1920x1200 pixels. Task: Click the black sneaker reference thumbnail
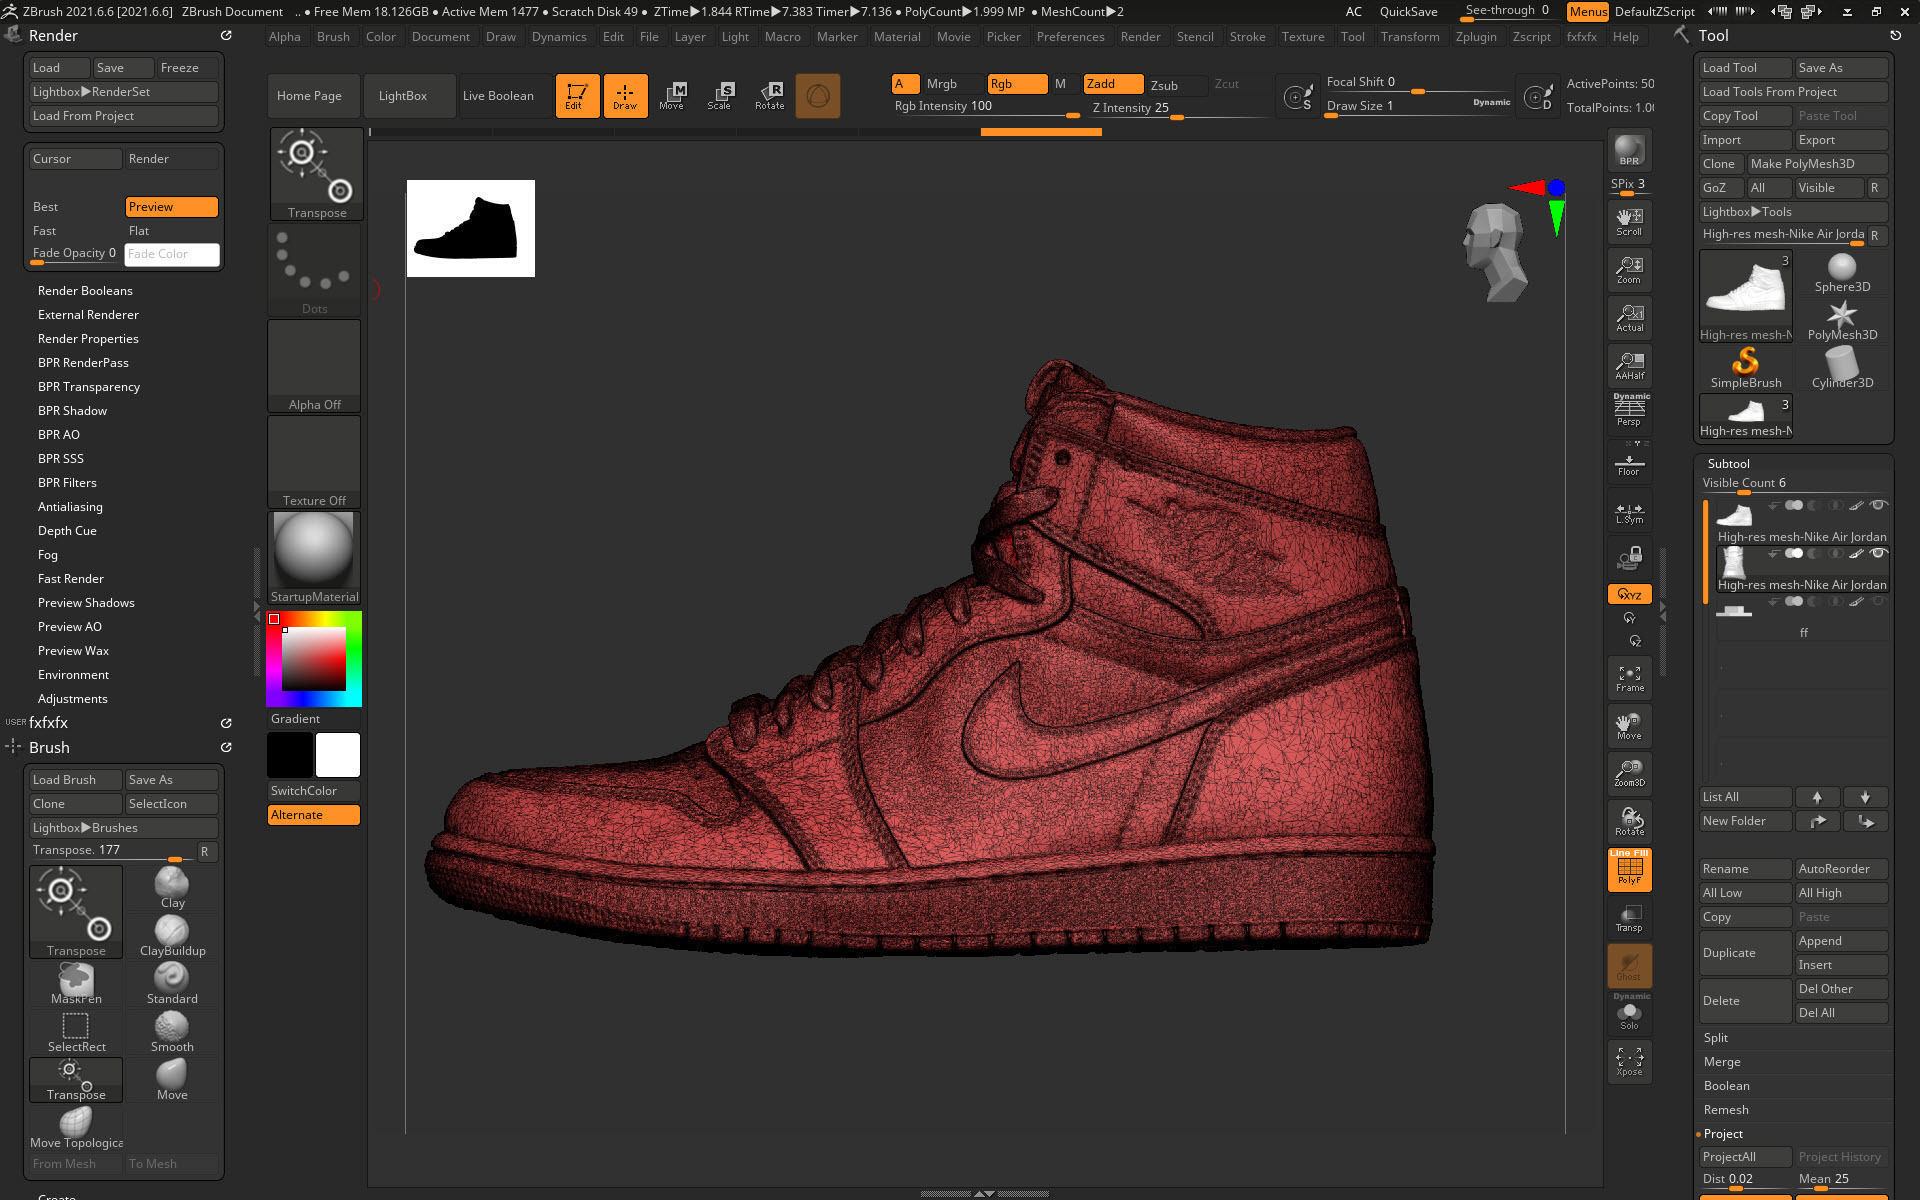click(470, 229)
